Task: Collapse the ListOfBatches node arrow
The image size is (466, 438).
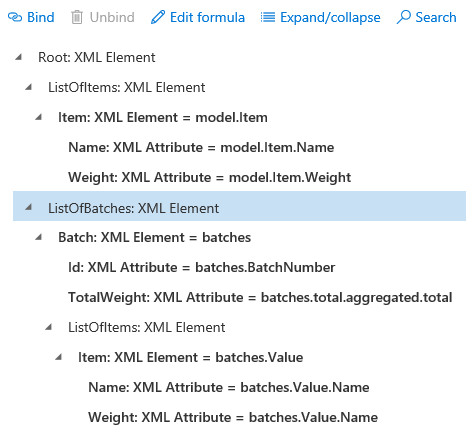Action: click(29, 208)
